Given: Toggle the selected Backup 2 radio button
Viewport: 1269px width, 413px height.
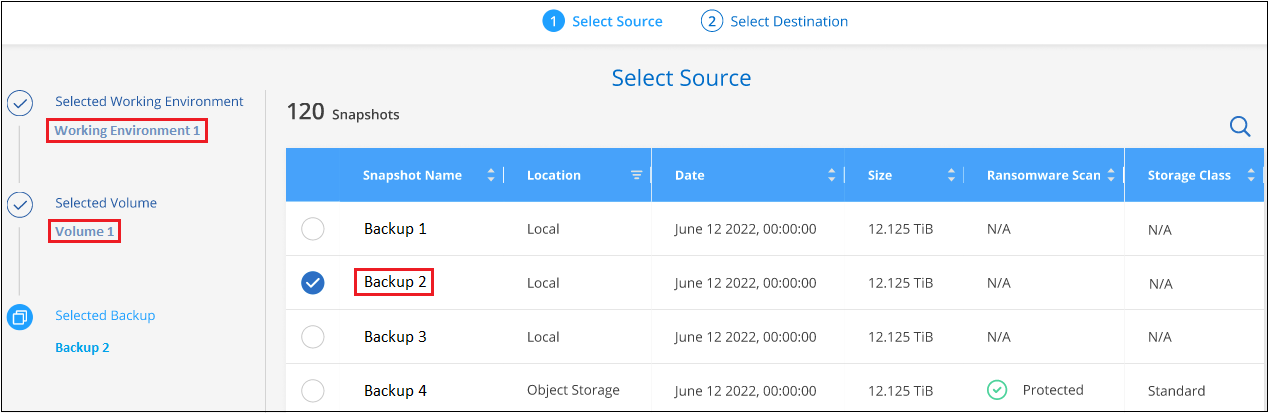Looking at the screenshot, I should click(313, 283).
